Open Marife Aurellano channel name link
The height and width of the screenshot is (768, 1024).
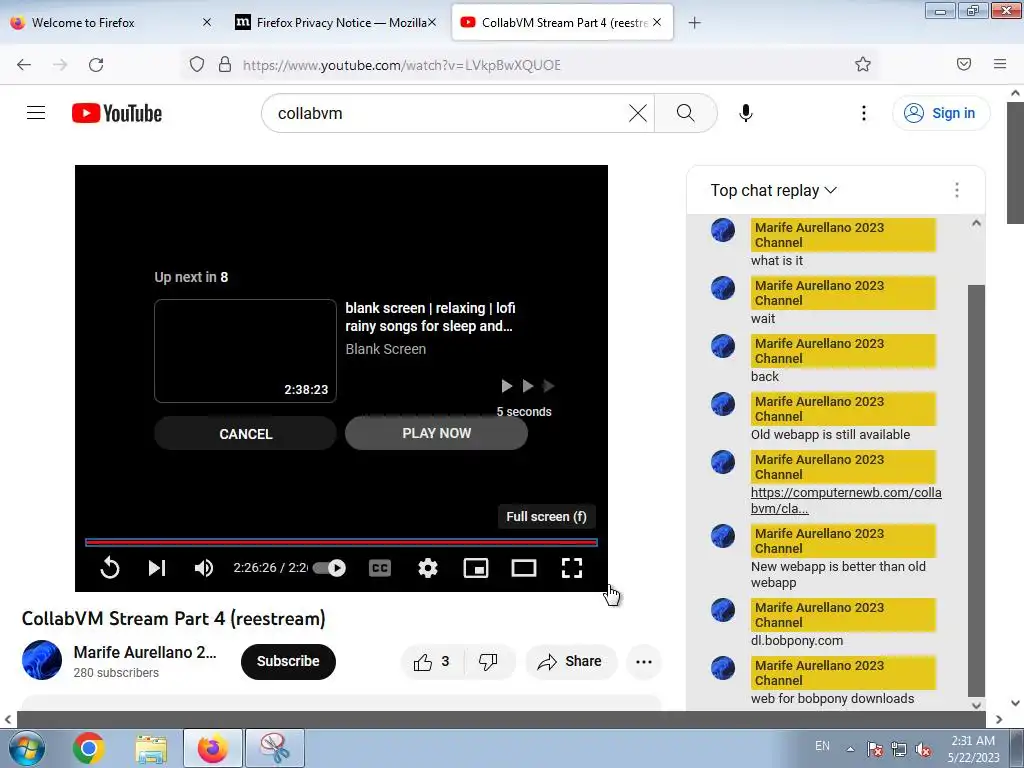[145, 652]
